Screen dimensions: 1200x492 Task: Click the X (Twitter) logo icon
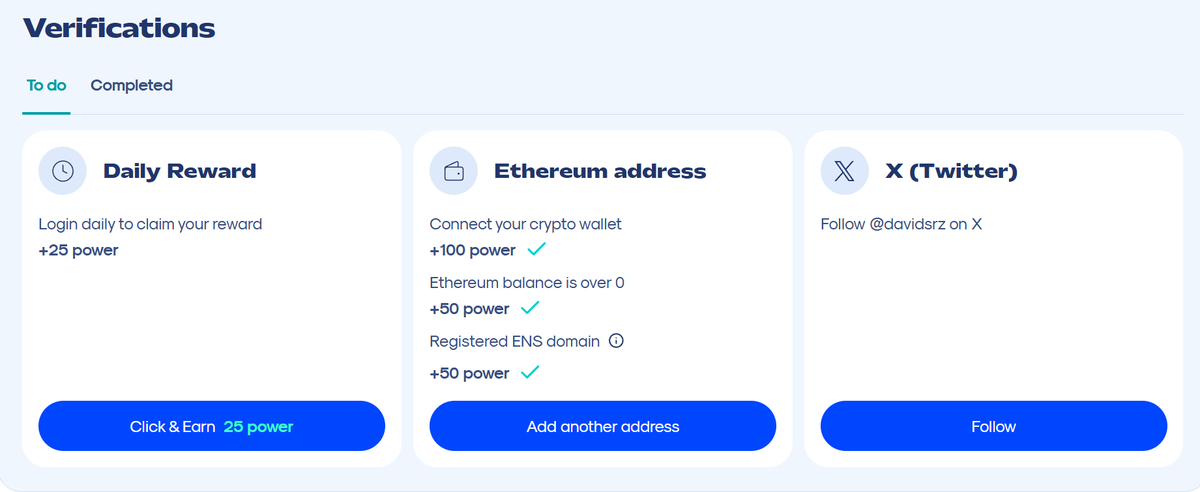click(845, 171)
